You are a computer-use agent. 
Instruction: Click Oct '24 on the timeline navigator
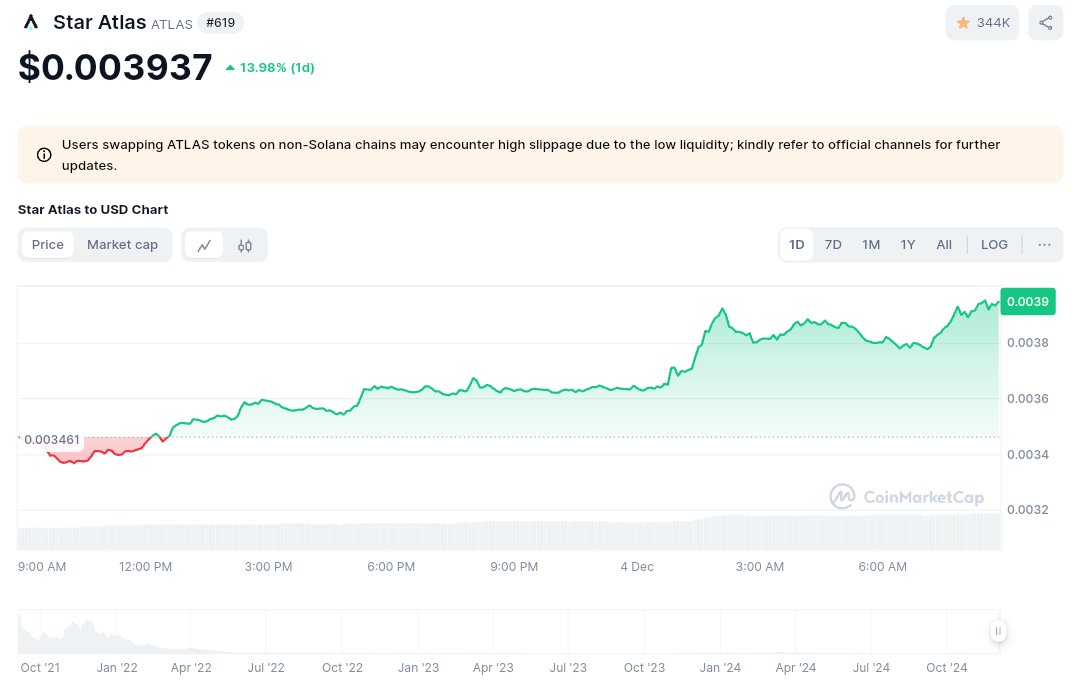(x=946, y=668)
